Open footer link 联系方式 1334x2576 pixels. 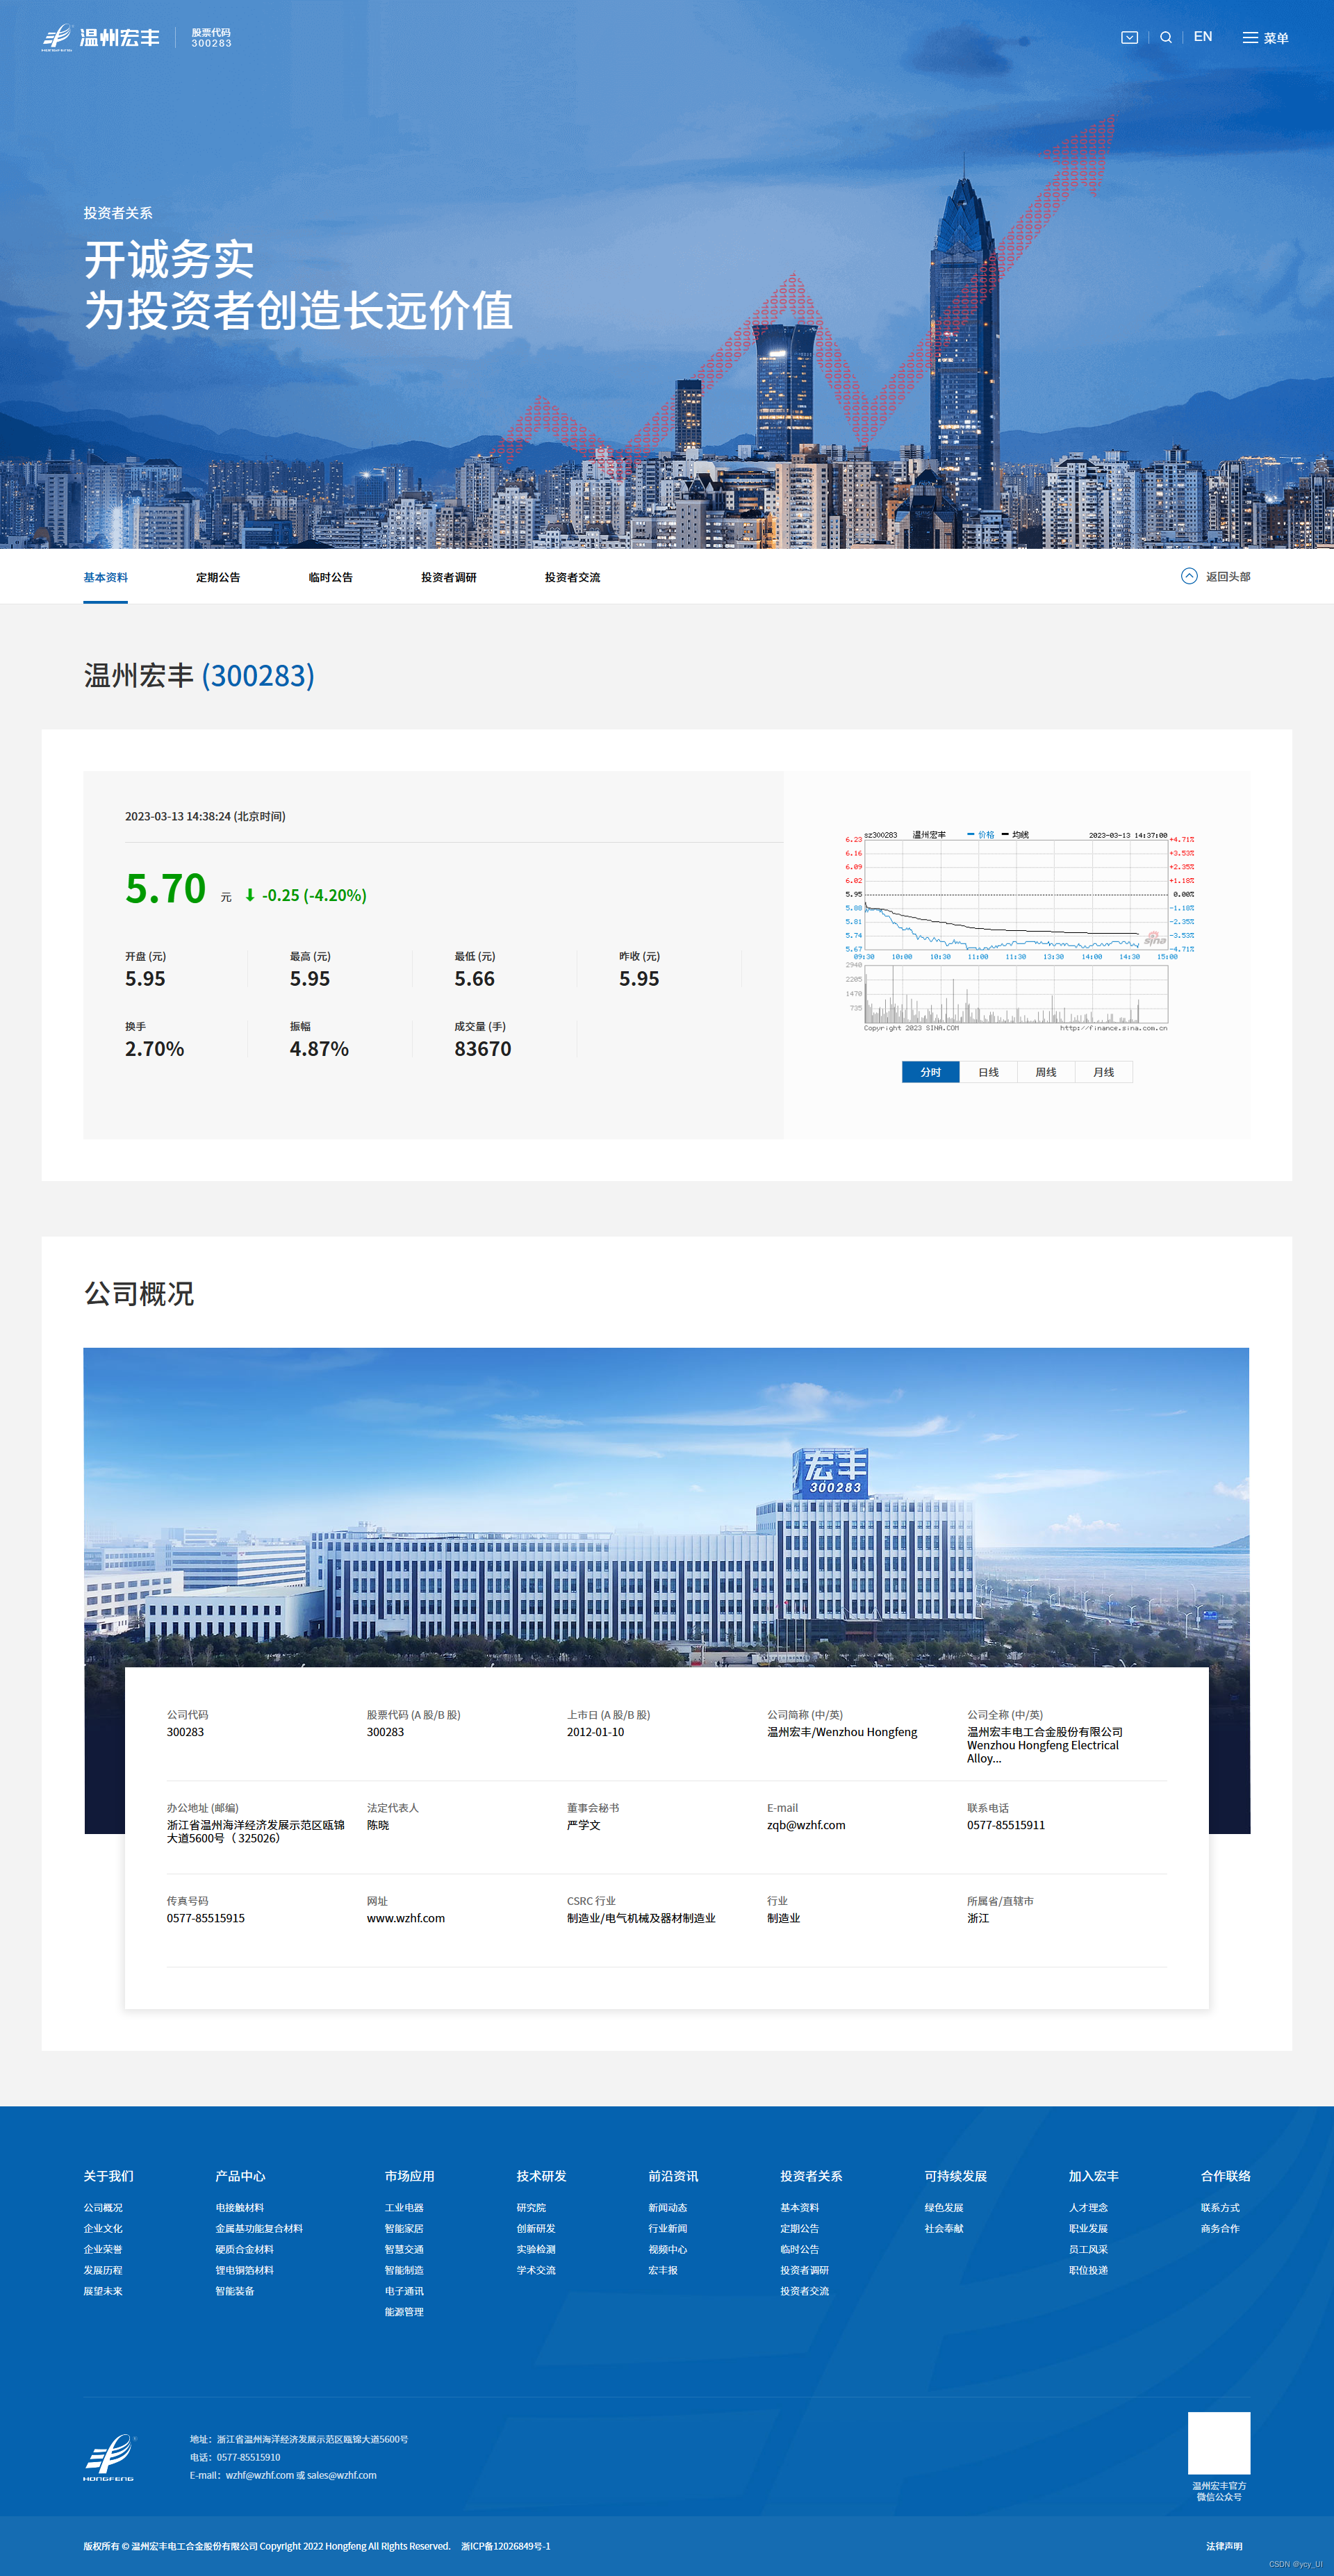point(1220,2207)
